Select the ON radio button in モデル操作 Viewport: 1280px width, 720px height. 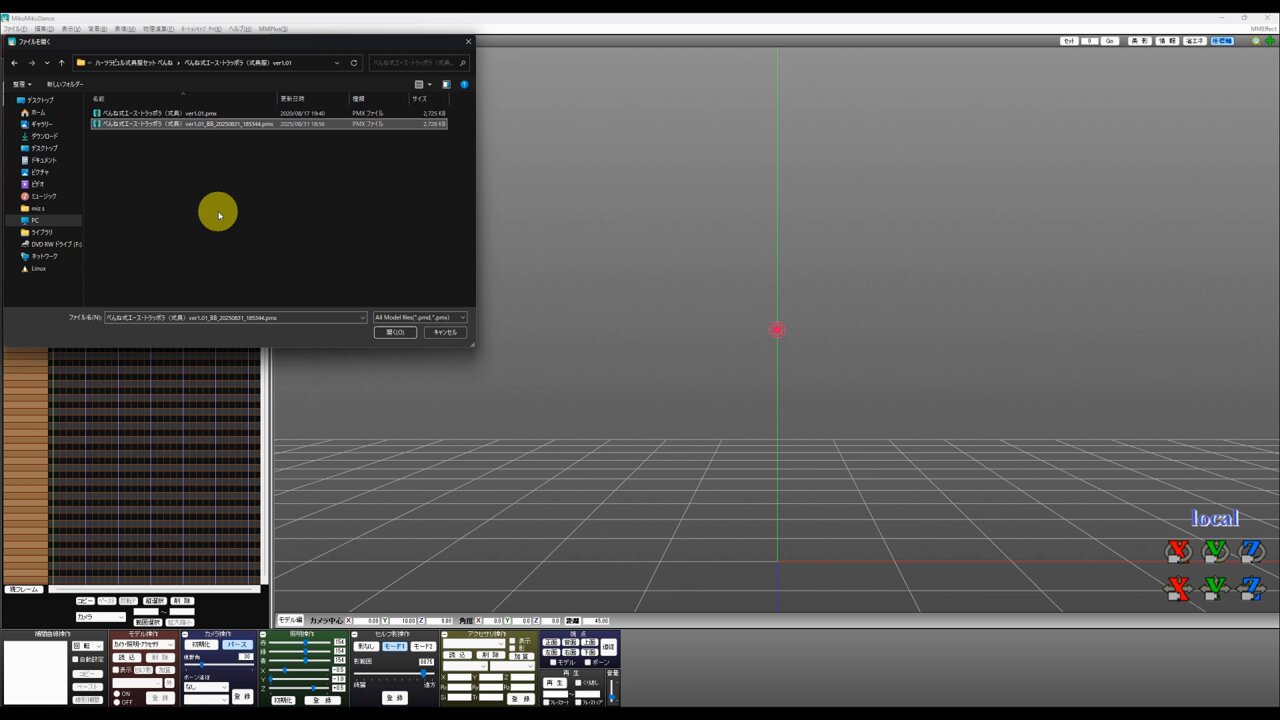coord(117,693)
